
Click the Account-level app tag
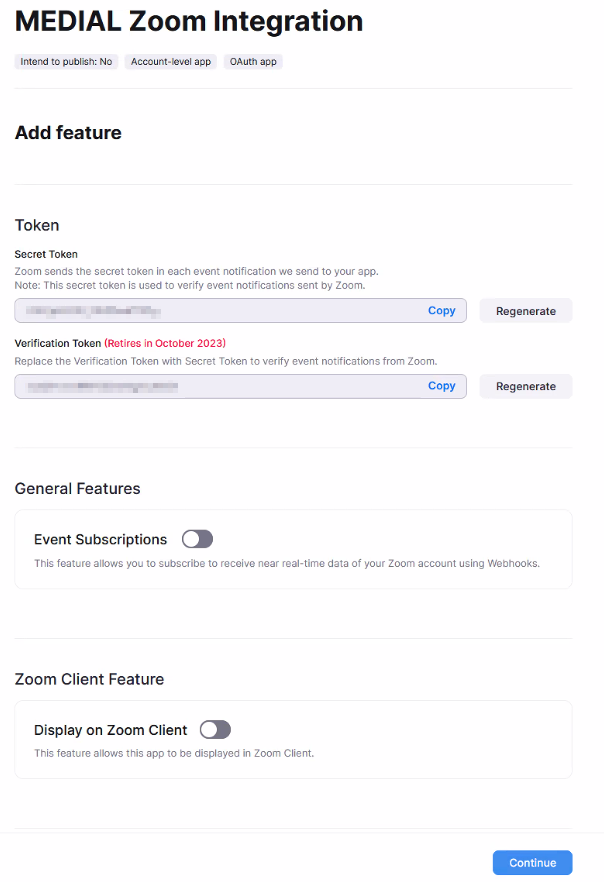point(171,62)
